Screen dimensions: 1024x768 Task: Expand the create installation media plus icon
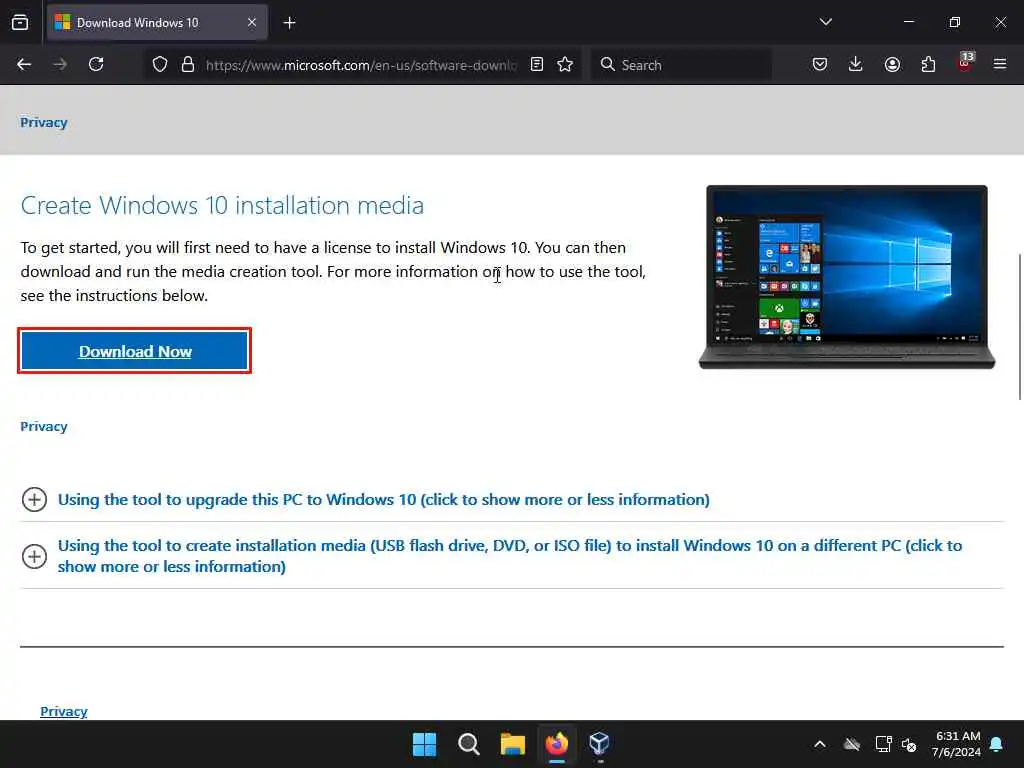(x=34, y=556)
